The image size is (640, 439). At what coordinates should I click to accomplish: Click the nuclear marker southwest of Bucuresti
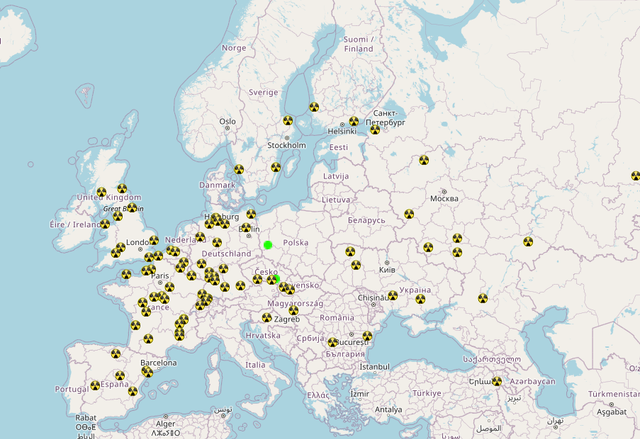333,342
